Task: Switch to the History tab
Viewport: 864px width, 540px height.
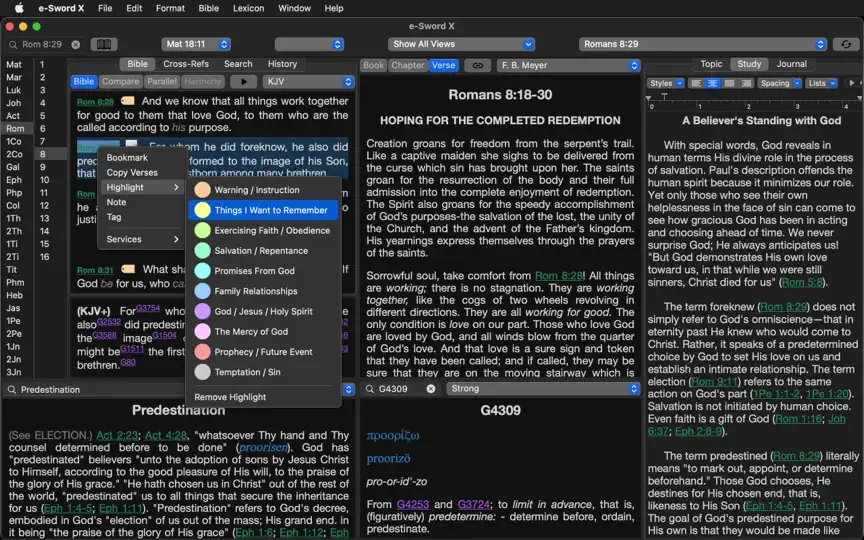Action: tap(282, 64)
